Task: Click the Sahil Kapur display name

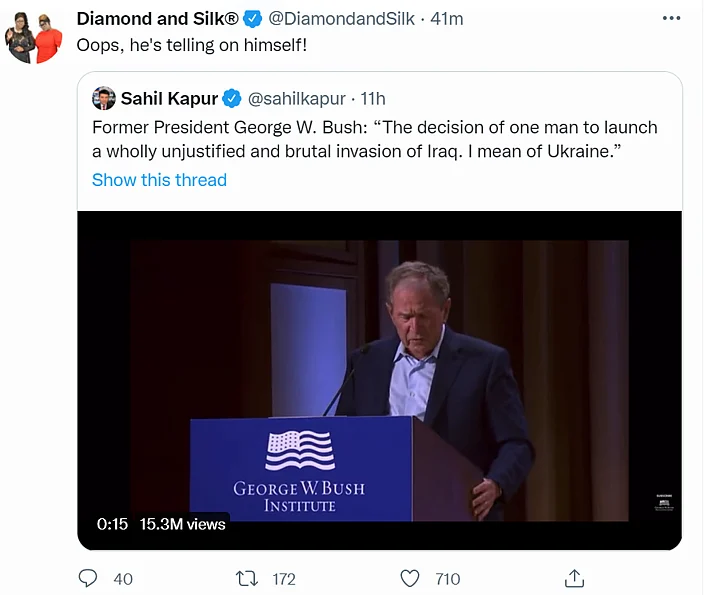Action: point(168,98)
